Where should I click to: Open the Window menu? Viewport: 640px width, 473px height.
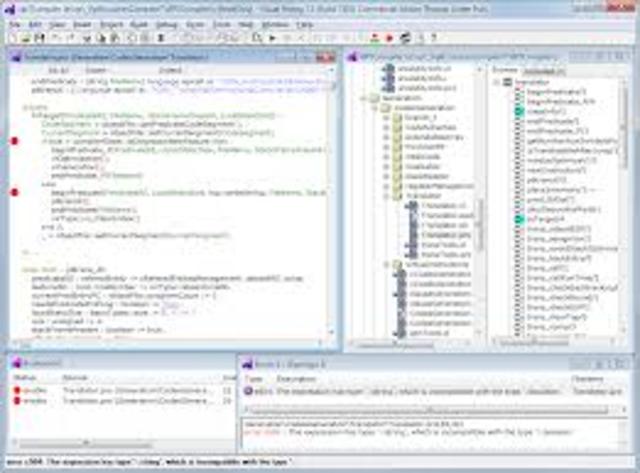tap(276, 25)
